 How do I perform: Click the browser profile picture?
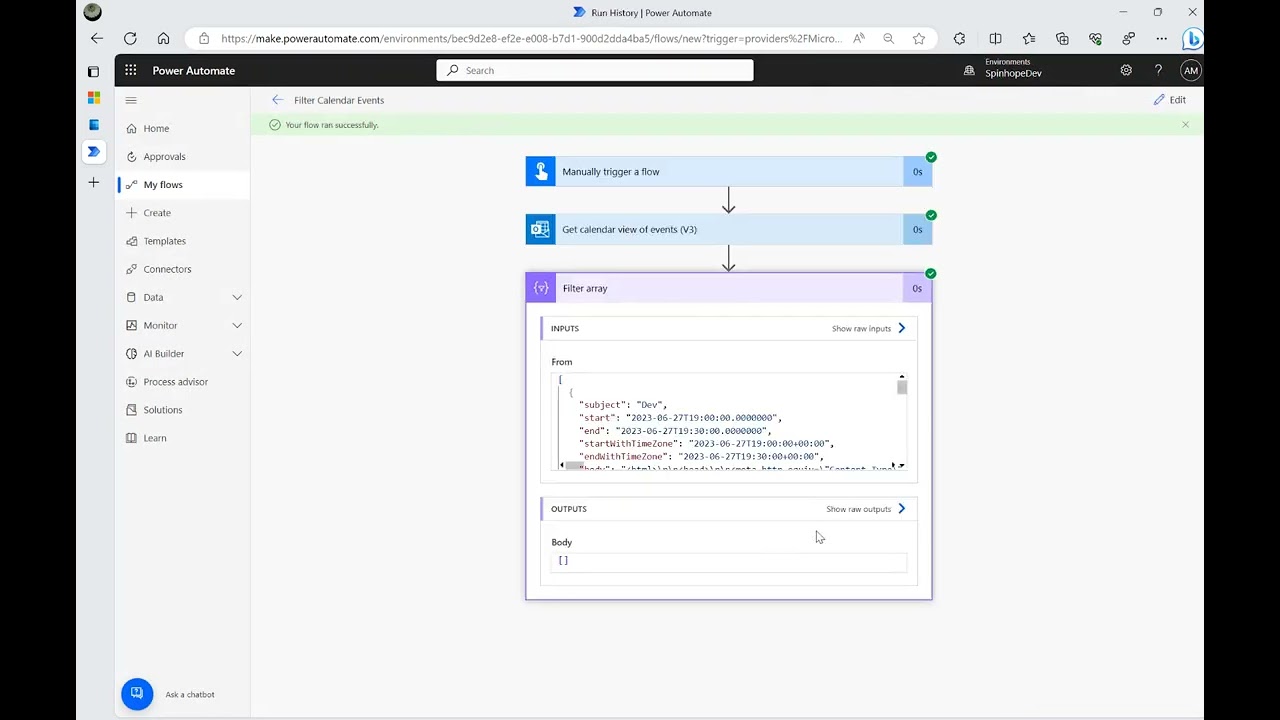(92, 12)
